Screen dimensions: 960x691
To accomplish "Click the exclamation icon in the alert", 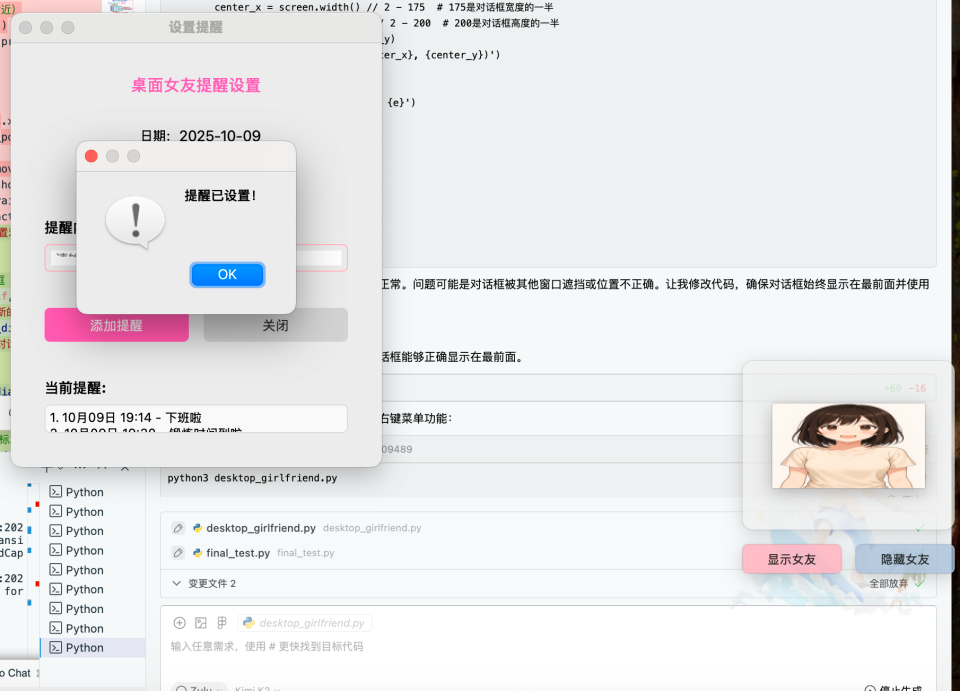I will click(x=135, y=222).
